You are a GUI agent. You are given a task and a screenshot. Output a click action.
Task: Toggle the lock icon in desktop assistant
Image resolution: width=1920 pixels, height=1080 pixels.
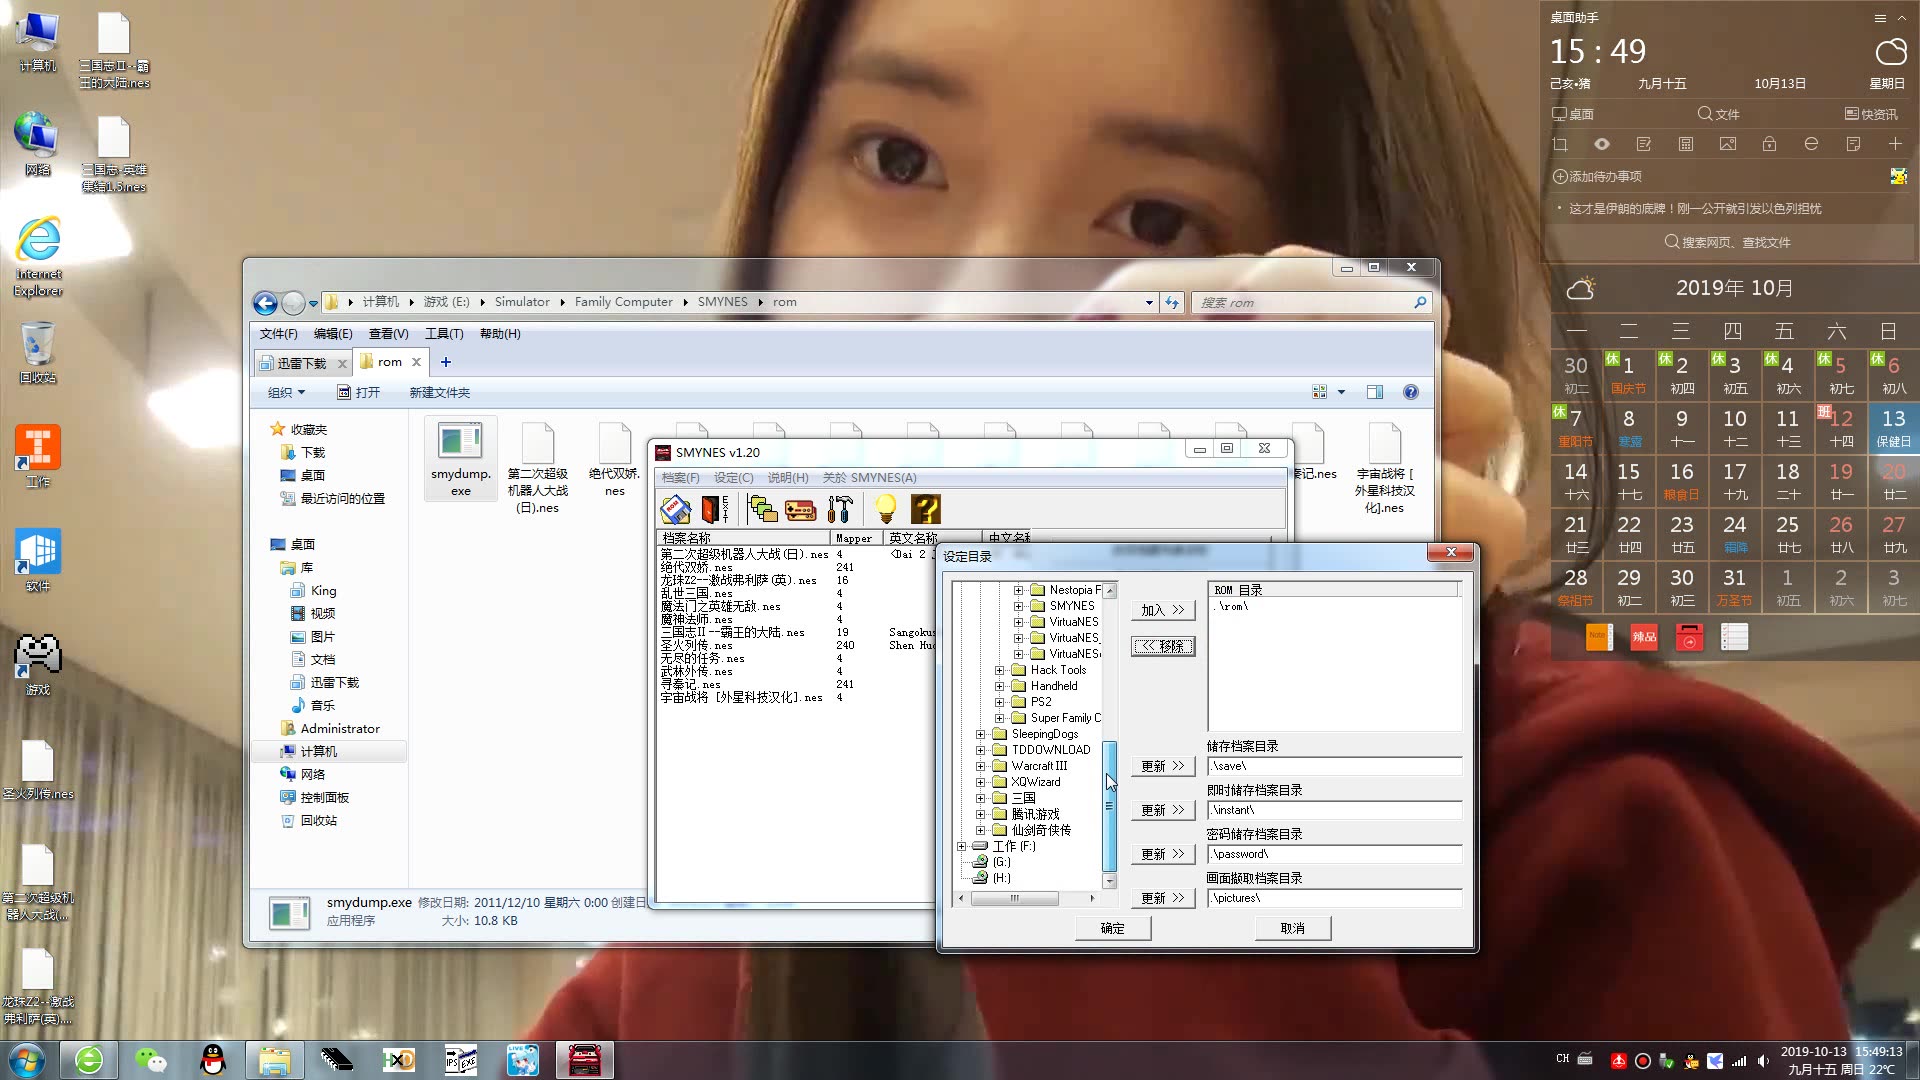pos(1769,144)
